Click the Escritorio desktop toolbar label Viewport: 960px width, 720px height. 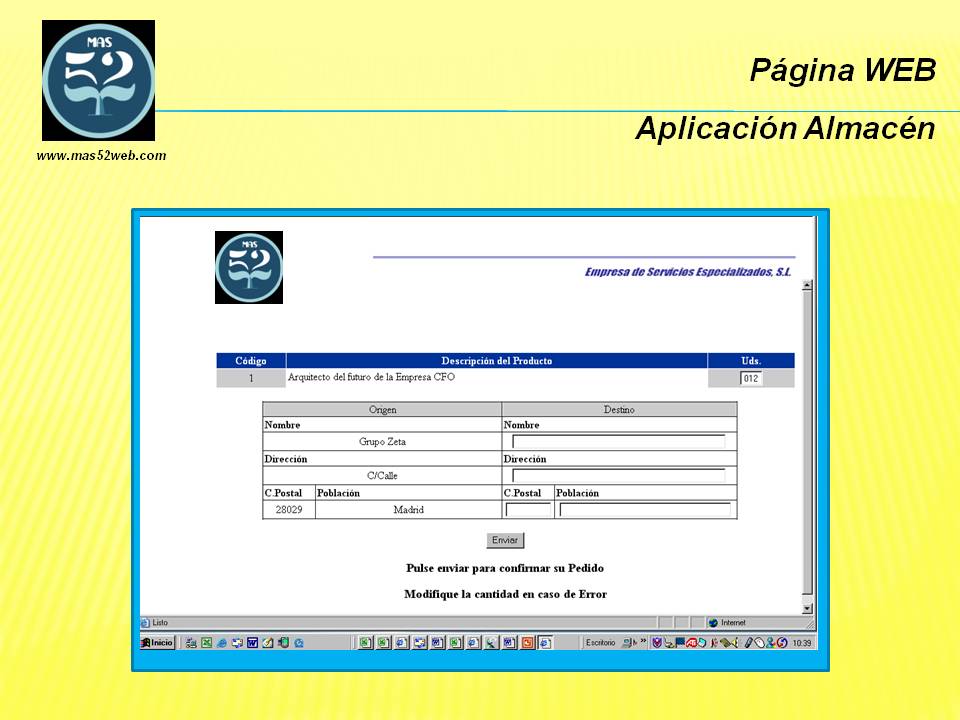click(600, 643)
